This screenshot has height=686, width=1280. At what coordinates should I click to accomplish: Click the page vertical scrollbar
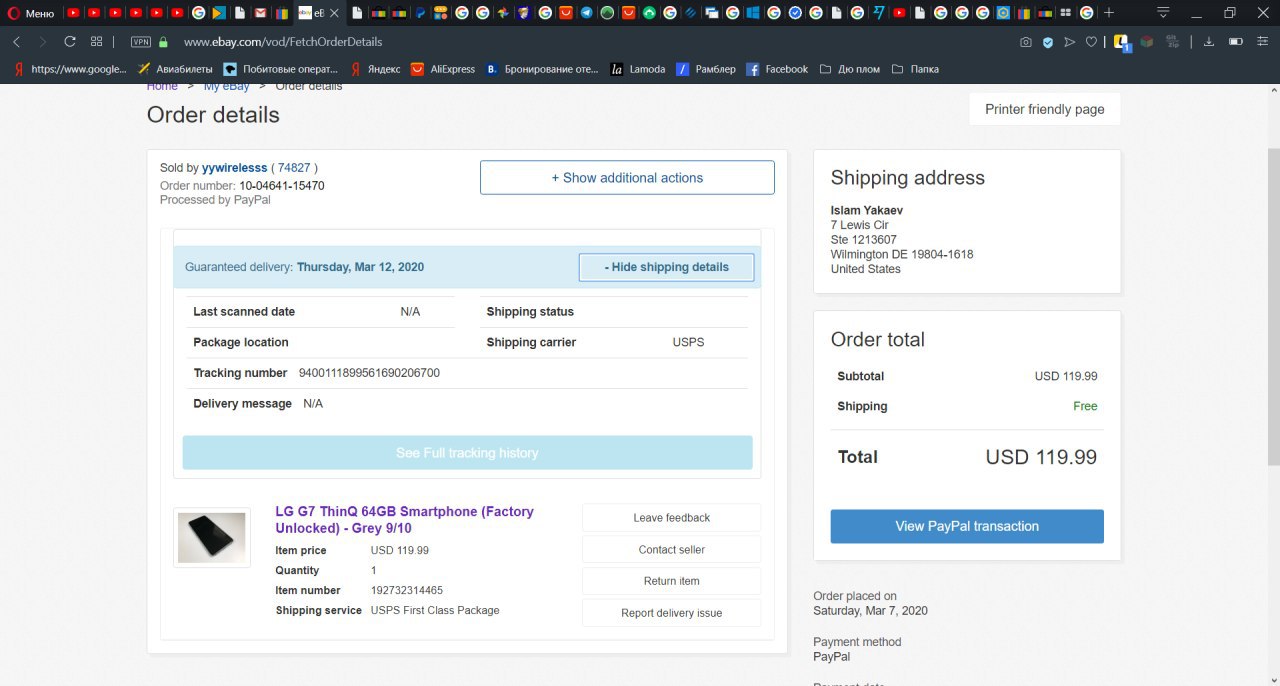point(1273,306)
